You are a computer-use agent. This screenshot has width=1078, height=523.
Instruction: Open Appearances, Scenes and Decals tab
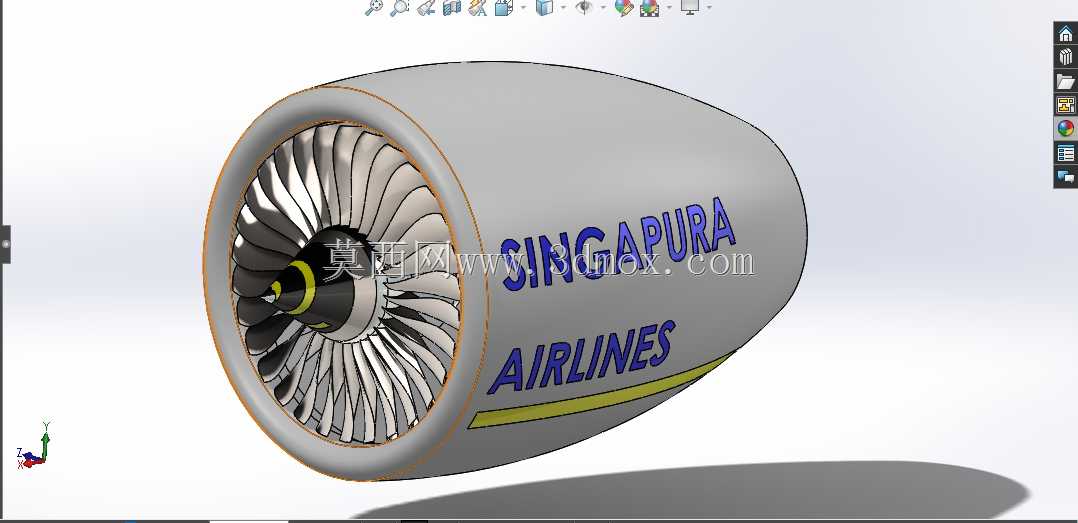coord(1066,129)
